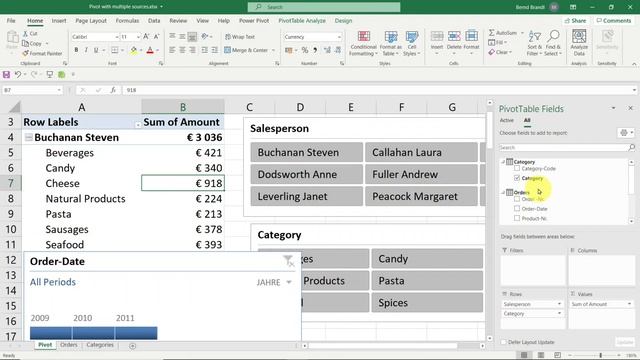The image size is (640, 360).
Task: Click the search box in title bar
Action: coord(324,7)
